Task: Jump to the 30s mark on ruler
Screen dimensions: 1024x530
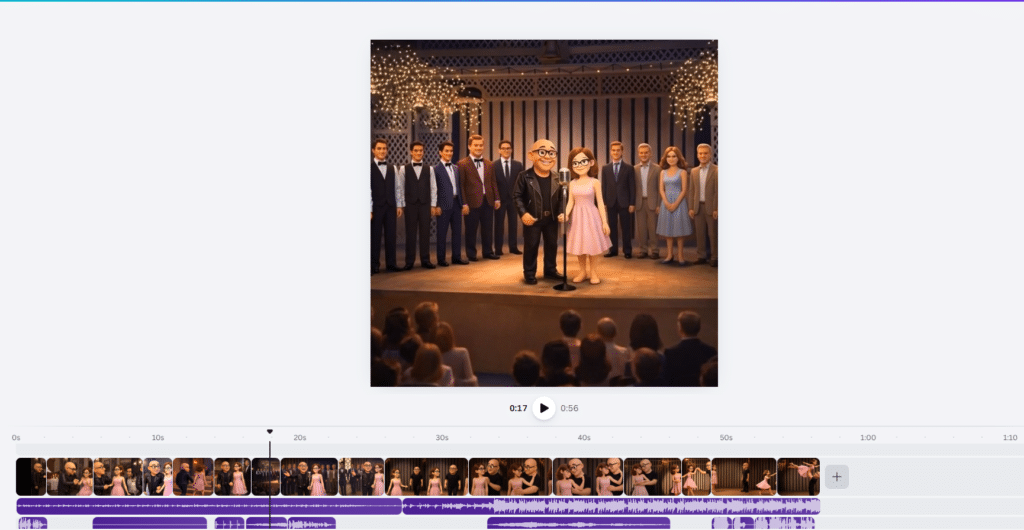Action: click(442, 438)
